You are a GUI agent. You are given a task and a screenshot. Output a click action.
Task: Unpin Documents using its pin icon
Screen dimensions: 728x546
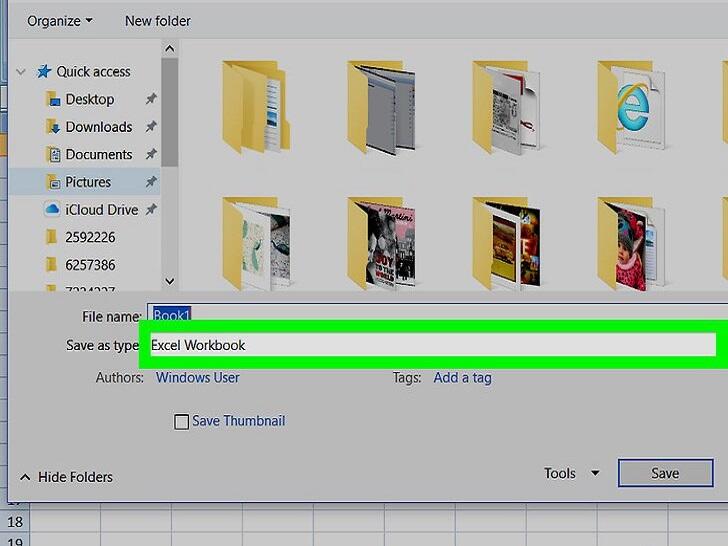coord(151,154)
